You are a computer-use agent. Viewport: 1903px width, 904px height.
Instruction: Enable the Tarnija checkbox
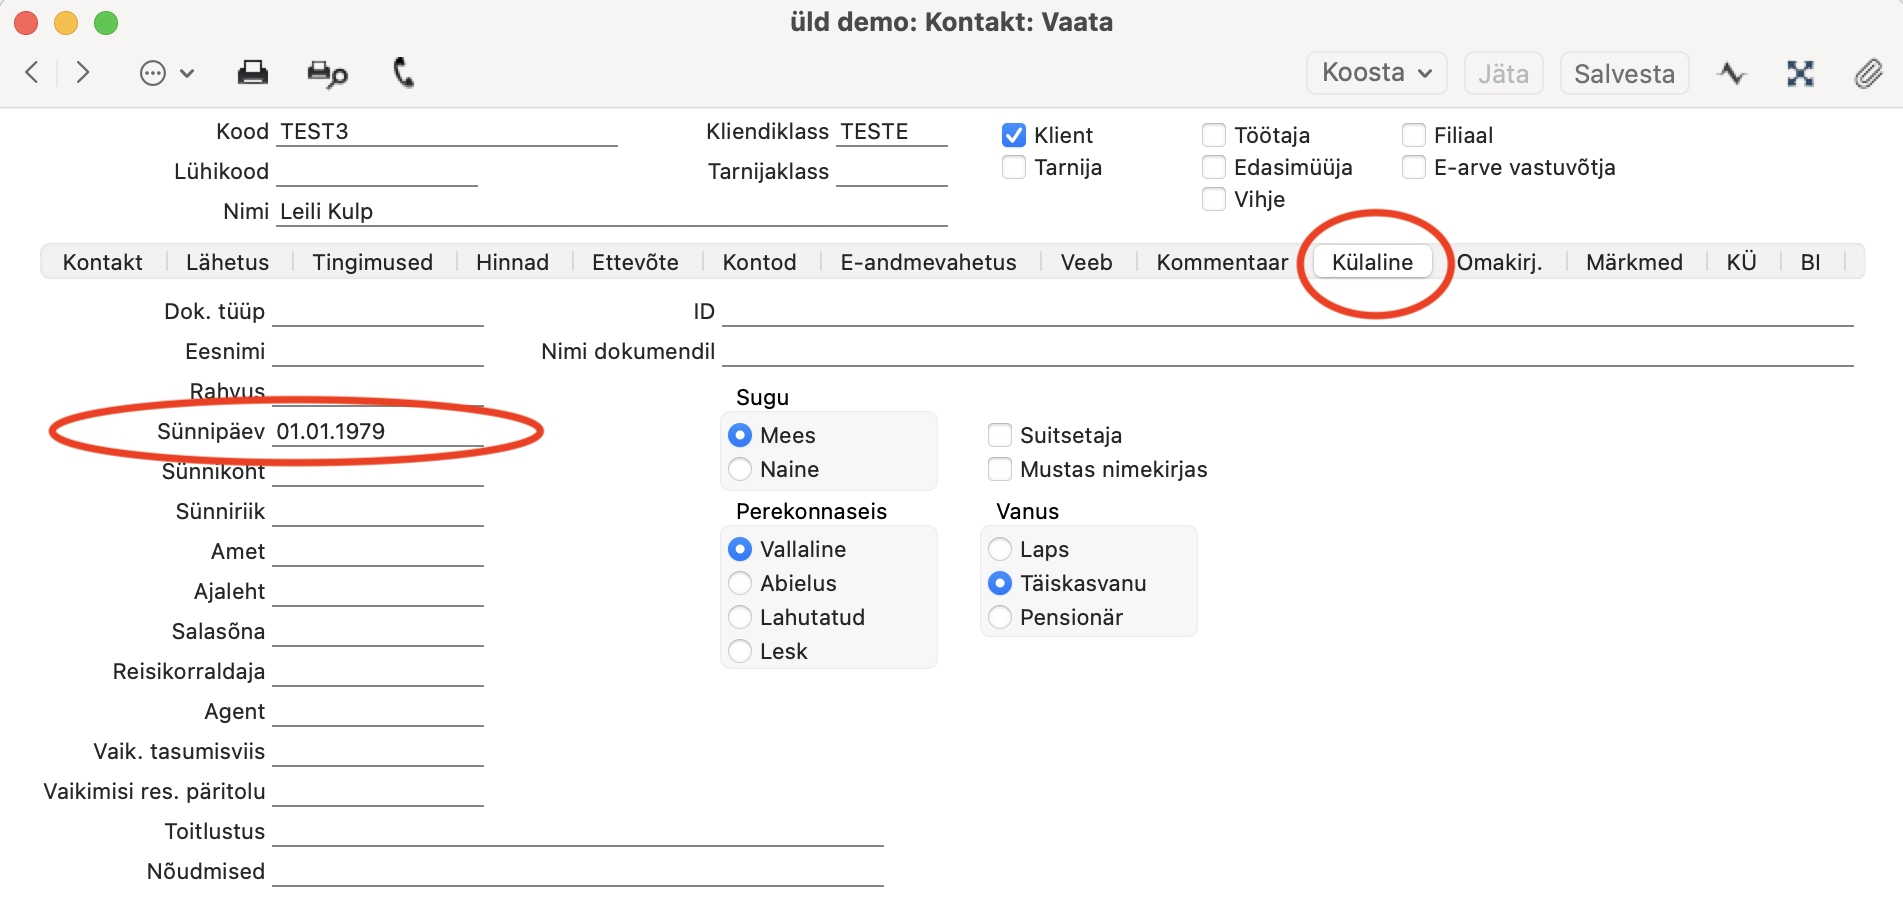[1014, 167]
